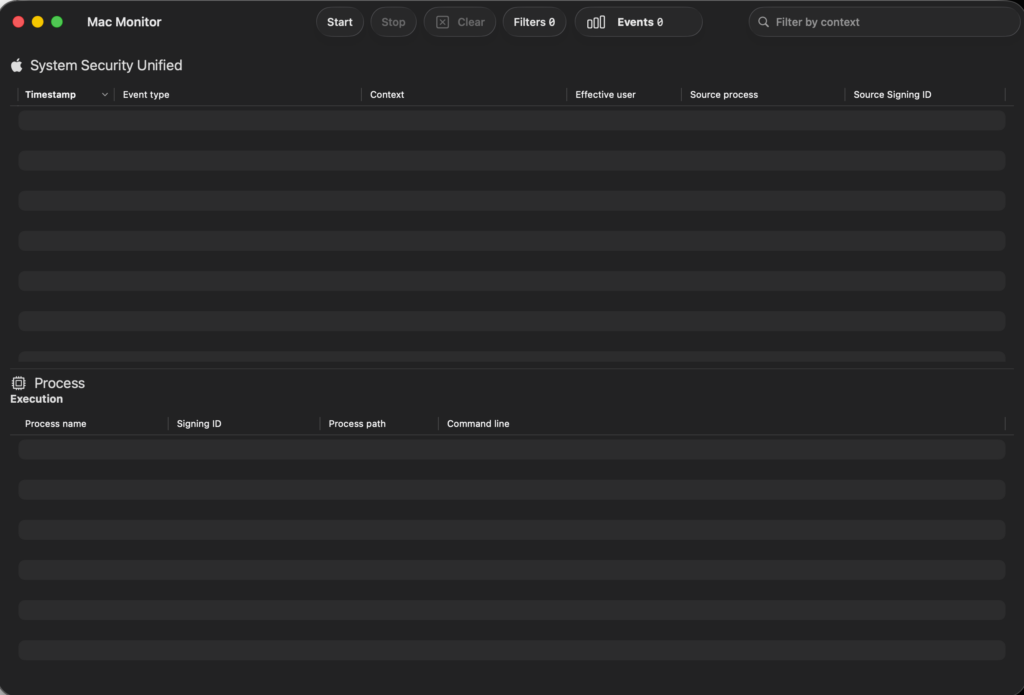Screen dimensions: 1024x695
Task: Sort by Process name column header
Action: 56,424
